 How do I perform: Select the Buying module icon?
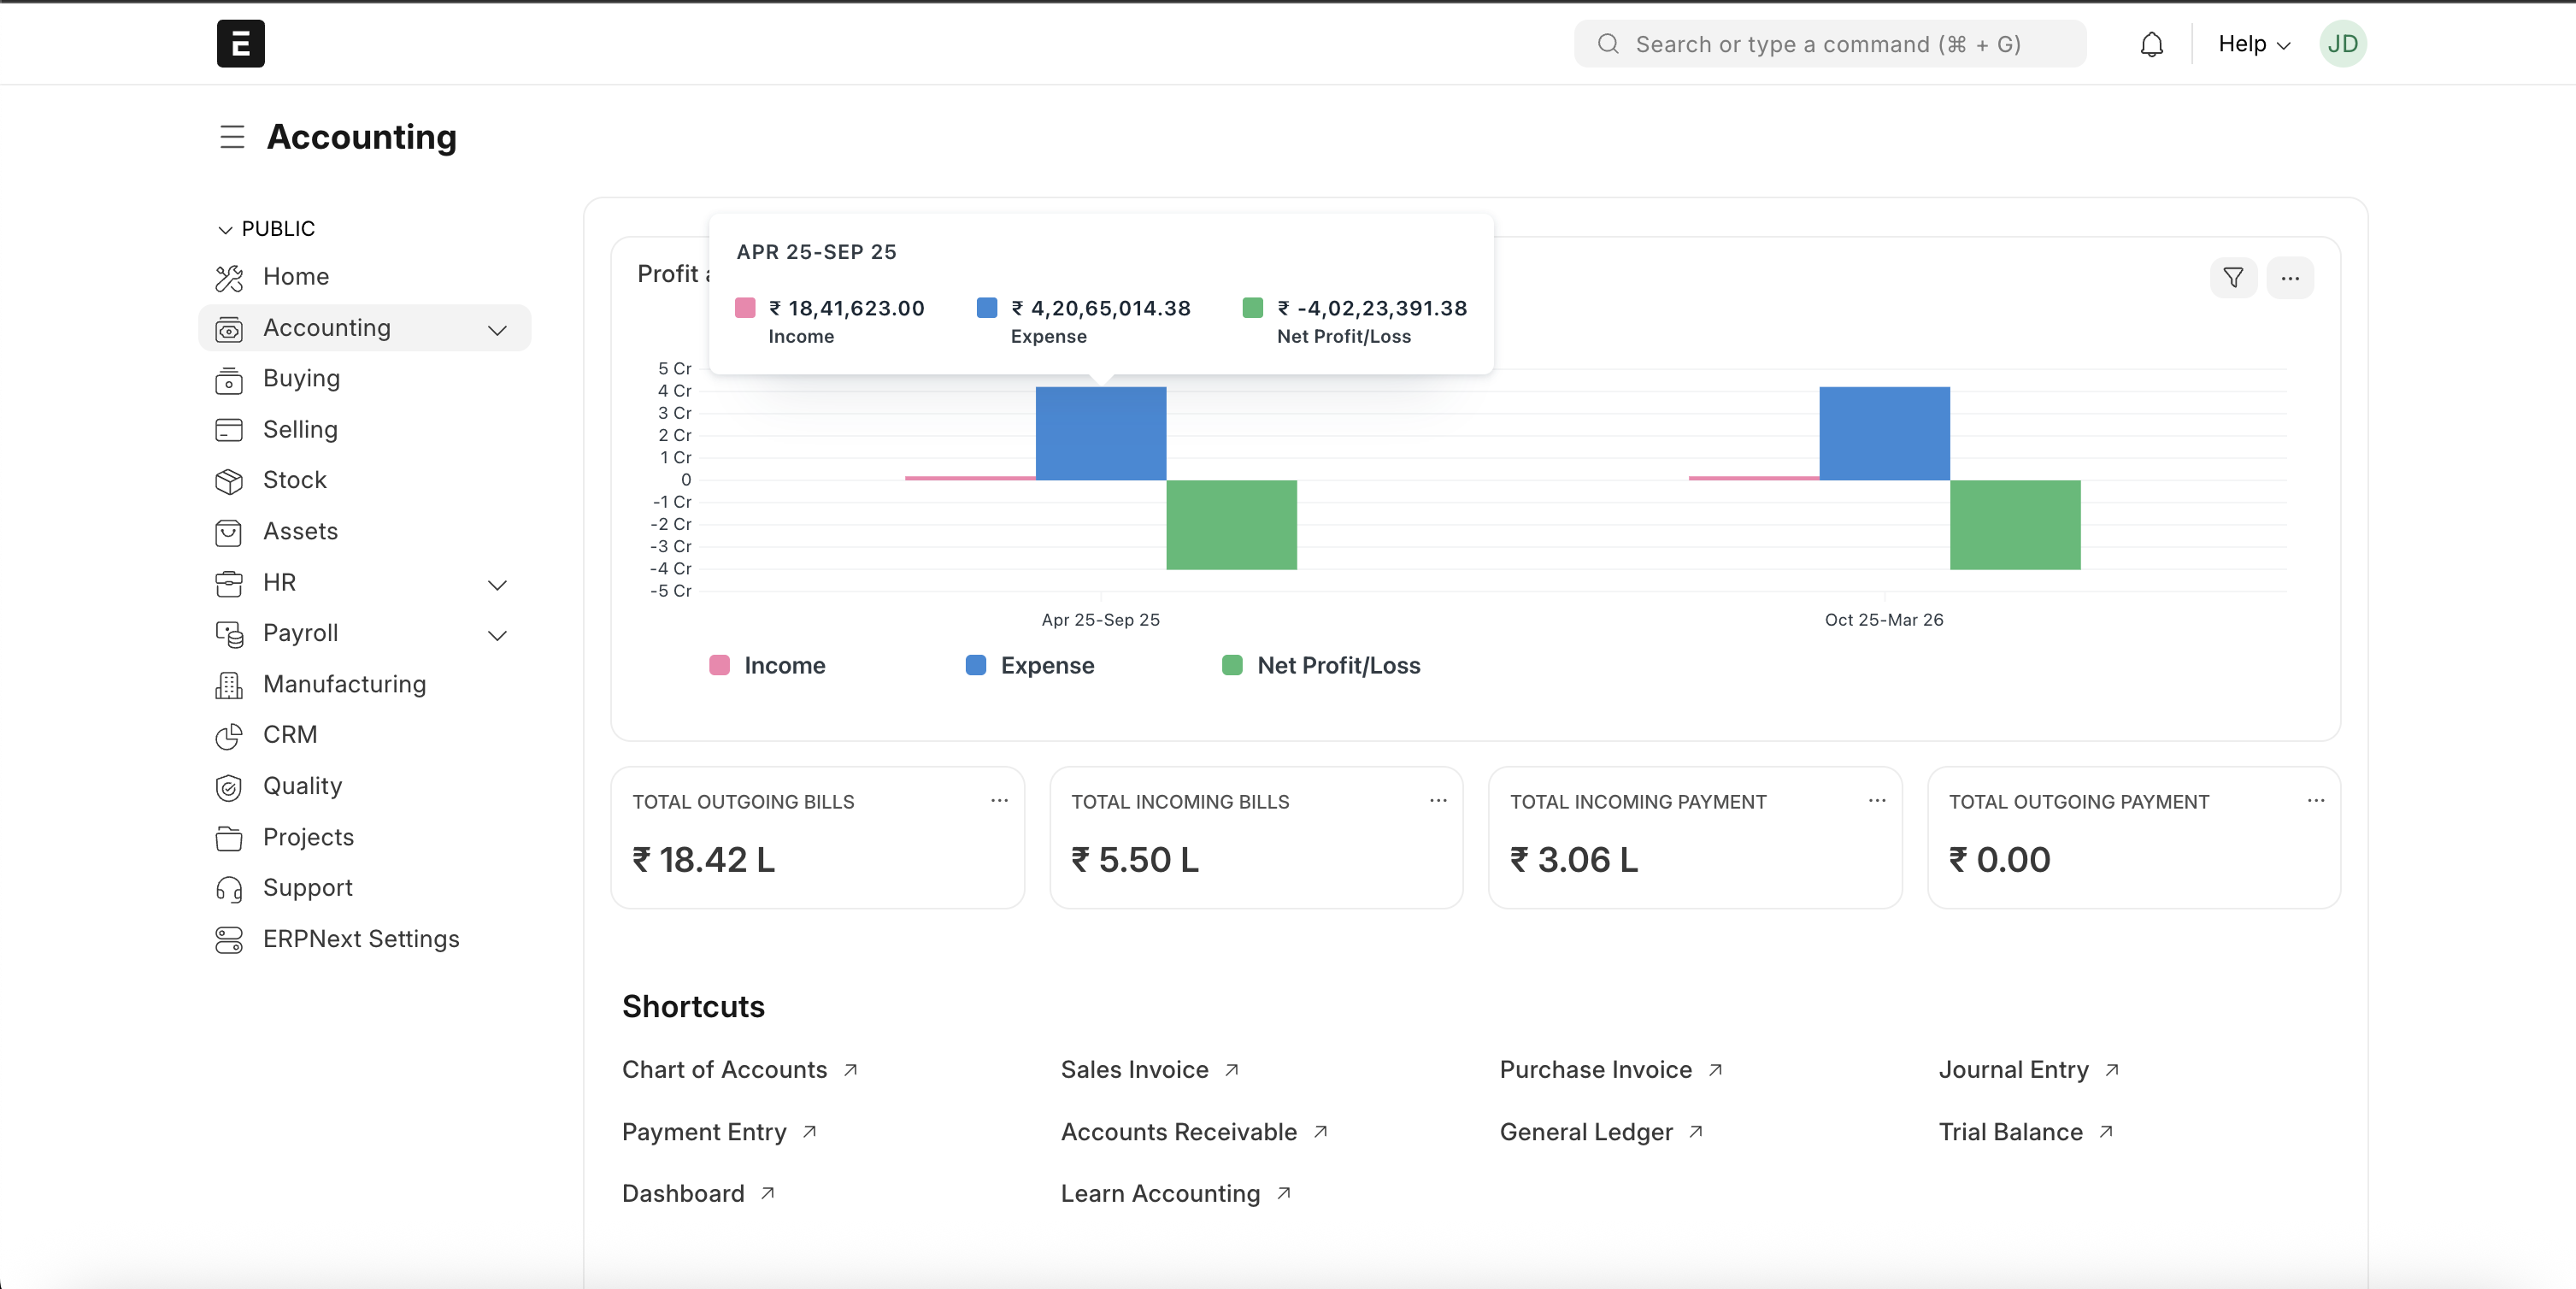(229, 379)
